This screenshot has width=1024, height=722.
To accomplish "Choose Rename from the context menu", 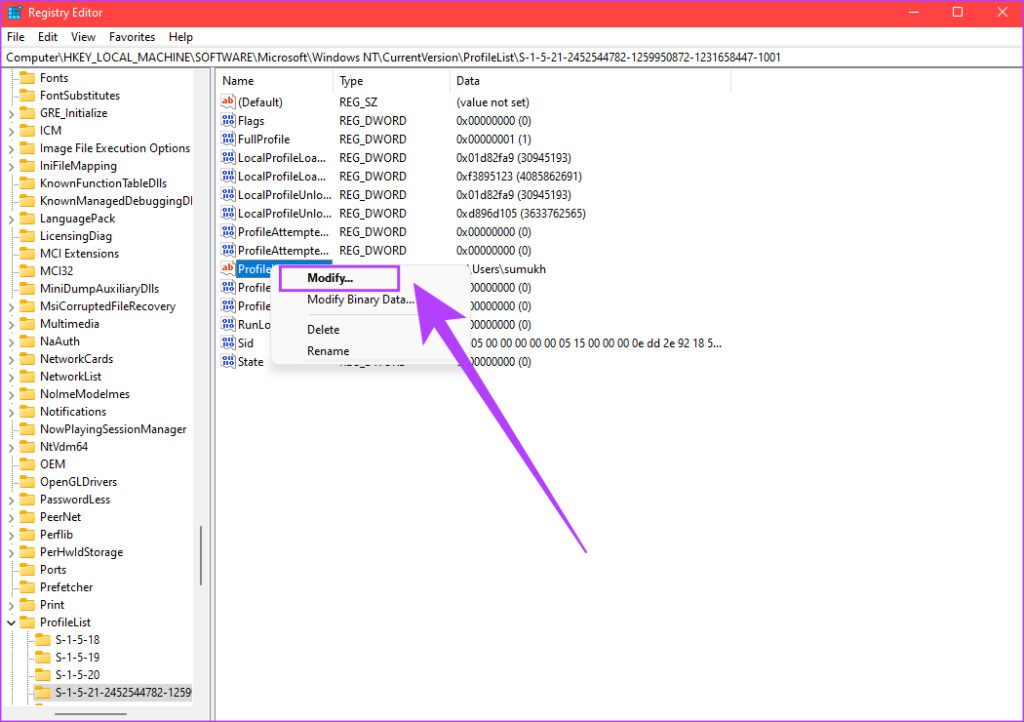I will coord(328,351).
